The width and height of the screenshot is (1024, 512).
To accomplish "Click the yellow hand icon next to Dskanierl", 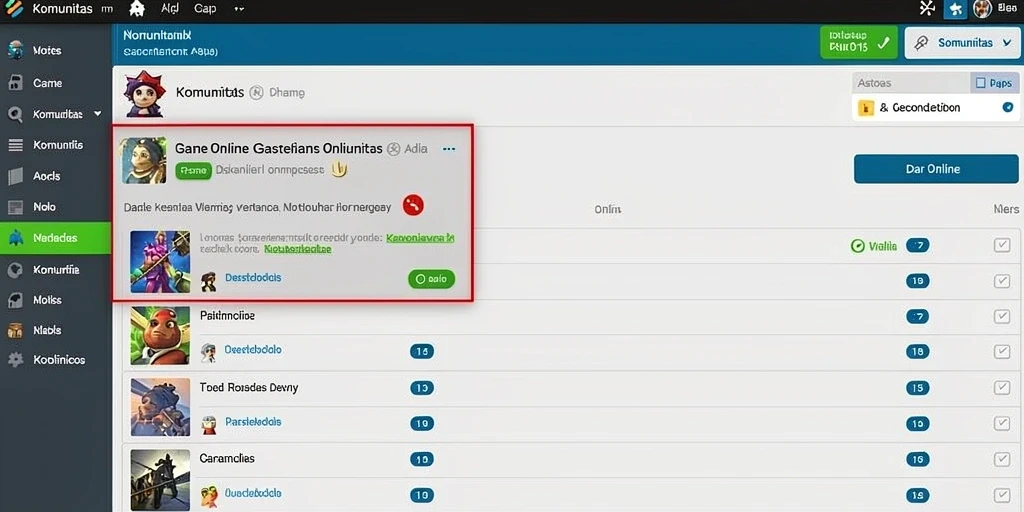I will (338, 170).
